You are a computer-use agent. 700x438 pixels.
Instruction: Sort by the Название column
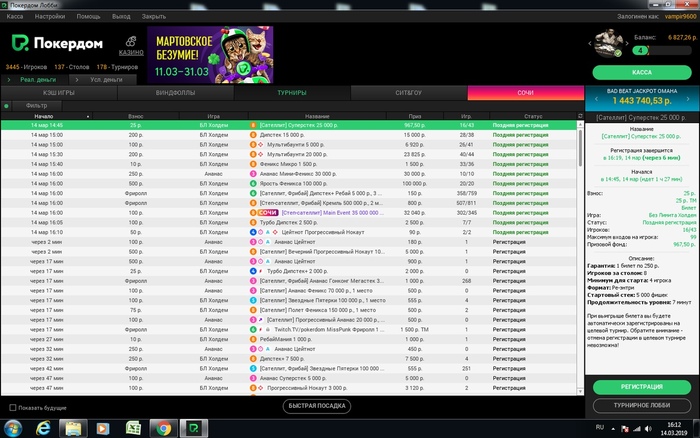point(317,116)
